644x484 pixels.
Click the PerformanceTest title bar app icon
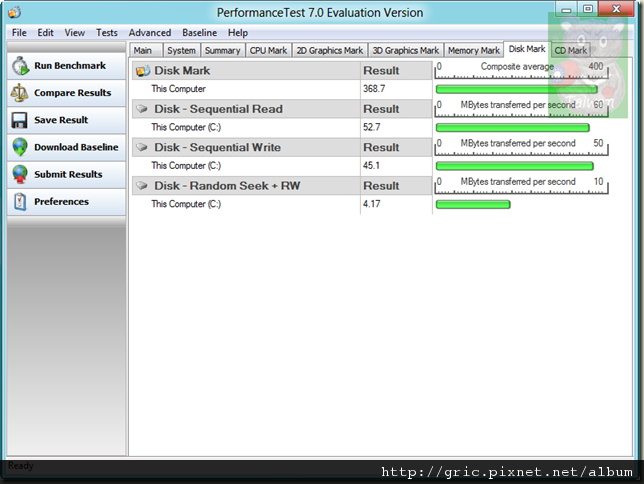click(14, 12)
